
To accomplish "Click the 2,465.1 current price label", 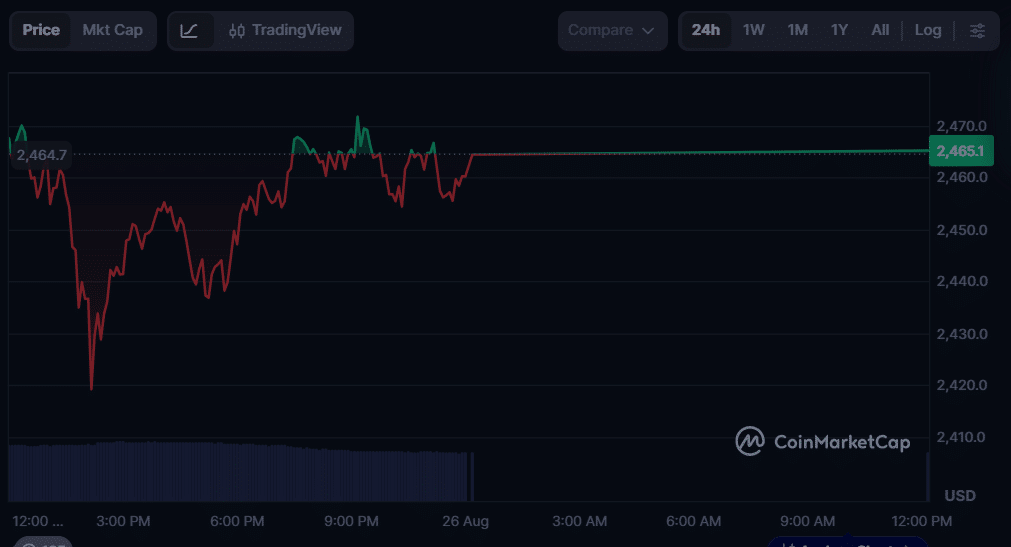I will (961, 151).
